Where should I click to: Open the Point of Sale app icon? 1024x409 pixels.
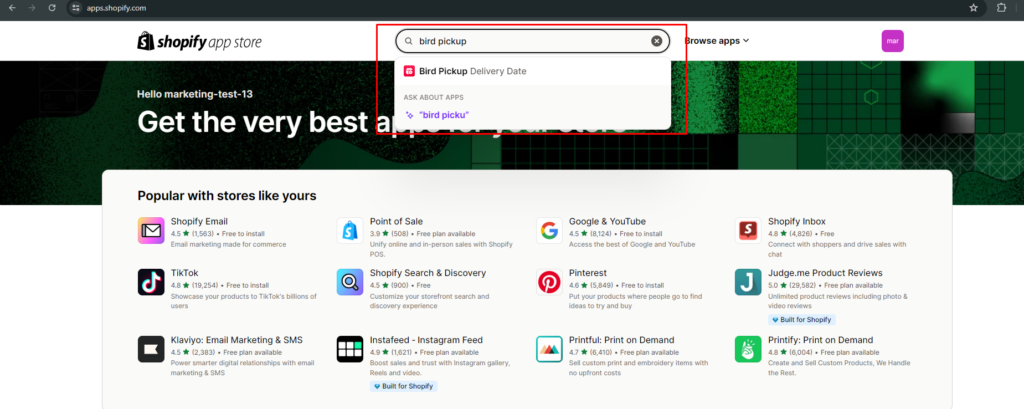350,231
